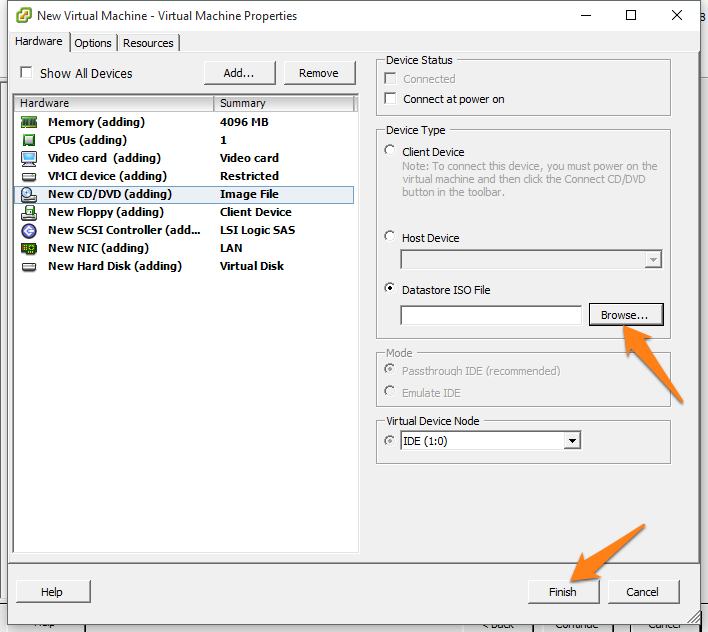The height and width of the screenshot is (632, 708).
Task: Toggle Connect at power on checkbox
Action: point(391,99)
